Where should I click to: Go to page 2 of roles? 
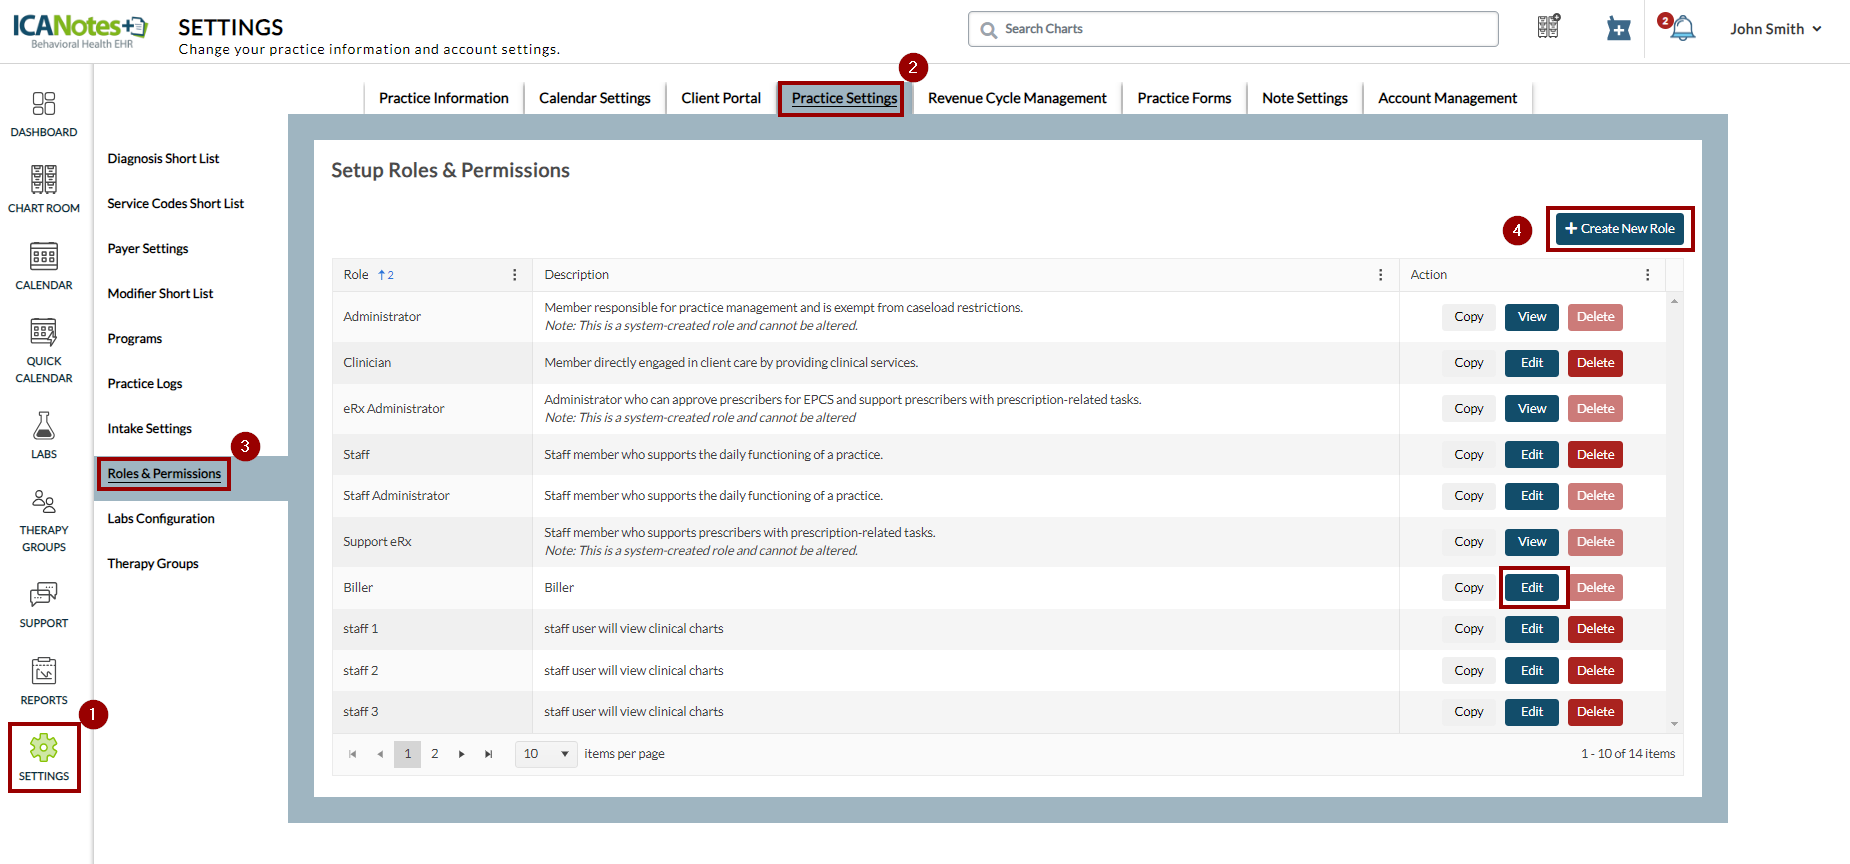(435, 754)
